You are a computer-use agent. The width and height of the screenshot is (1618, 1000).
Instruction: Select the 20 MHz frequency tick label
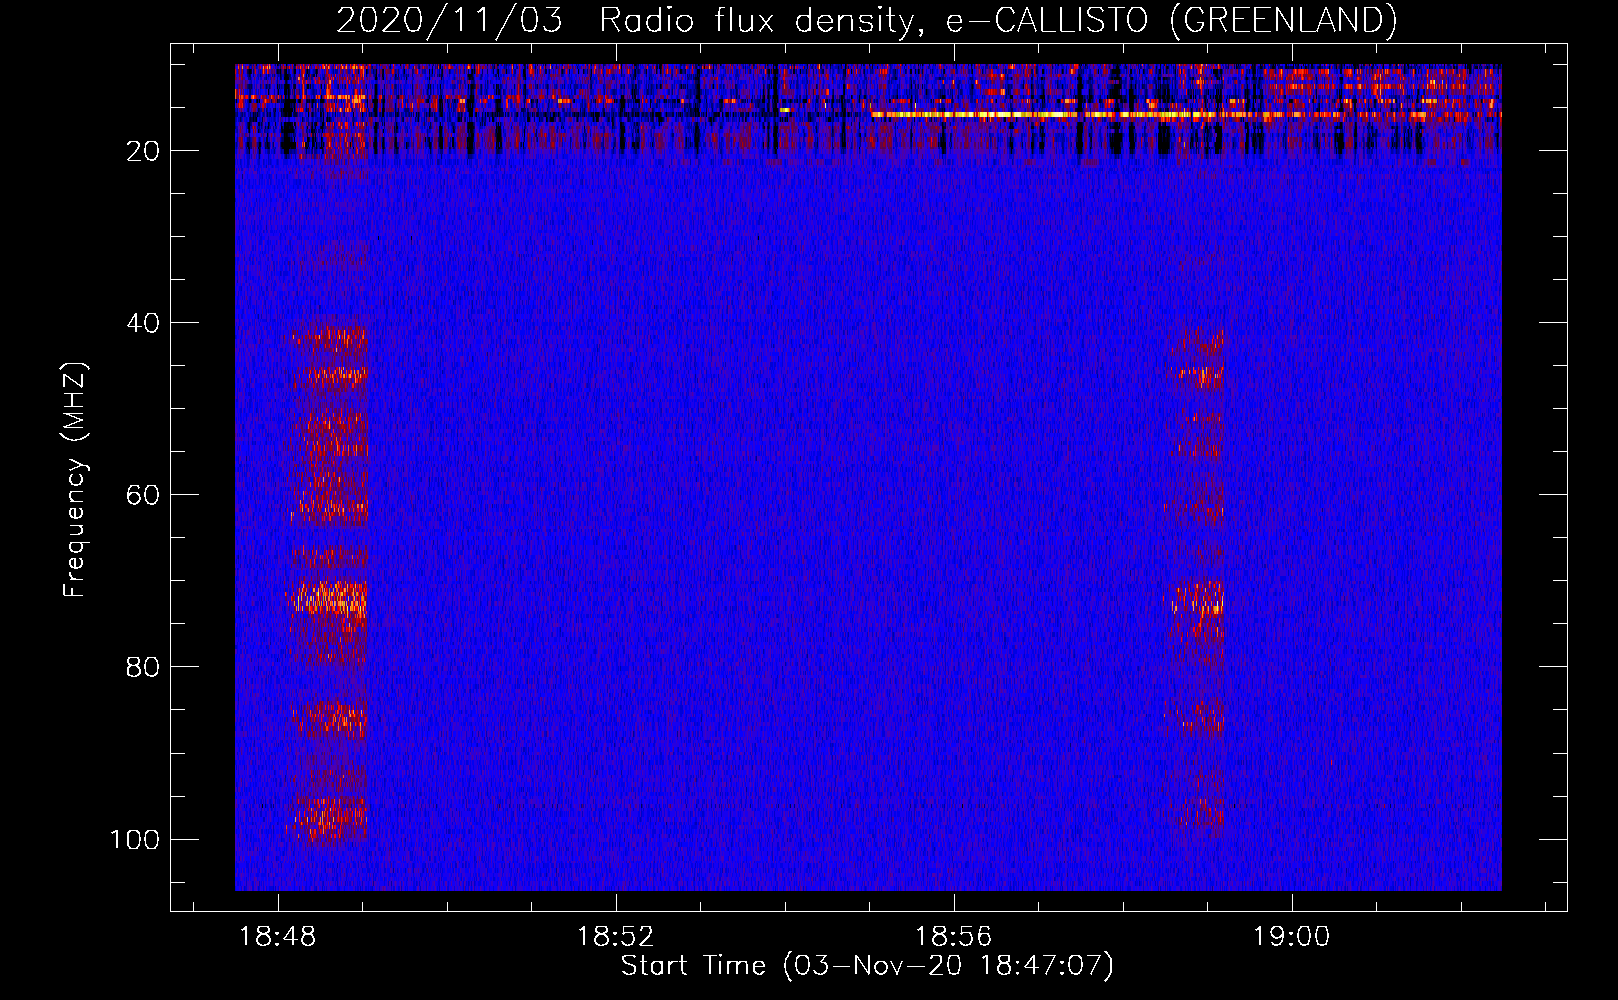point(143,151)
